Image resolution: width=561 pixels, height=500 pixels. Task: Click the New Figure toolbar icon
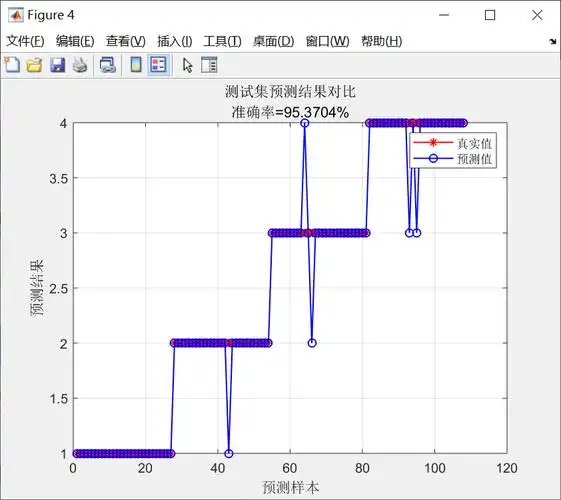coord(12,65)
